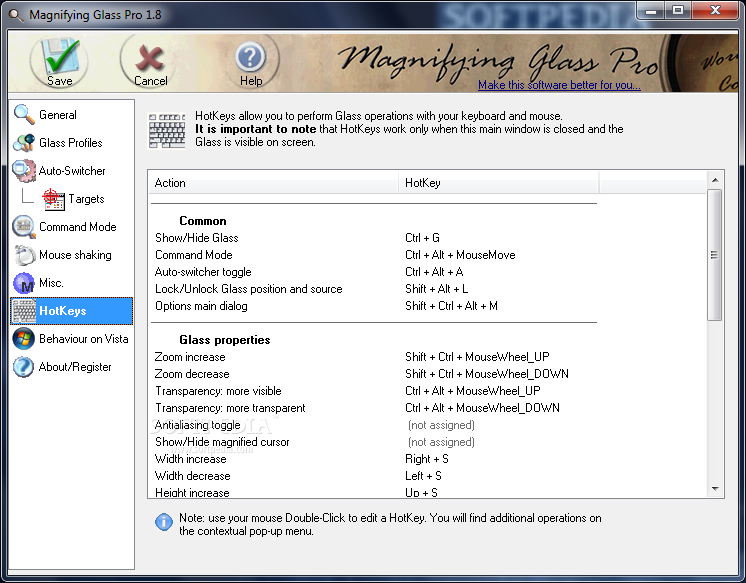Go to Command Mode settings
Image resolution: width=746 pixels, height=583 pixels.
click(x=78, y=227)
